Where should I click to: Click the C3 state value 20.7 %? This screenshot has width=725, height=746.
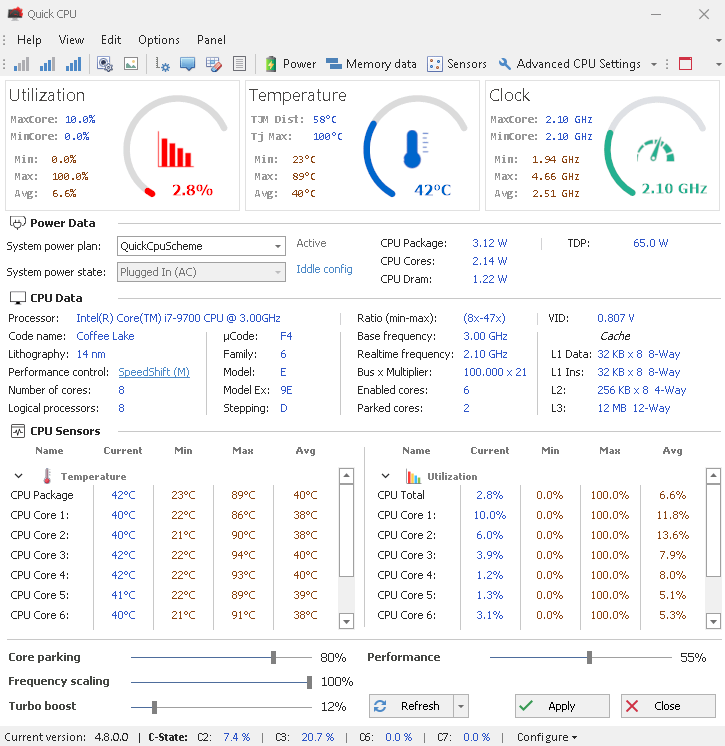318,737
